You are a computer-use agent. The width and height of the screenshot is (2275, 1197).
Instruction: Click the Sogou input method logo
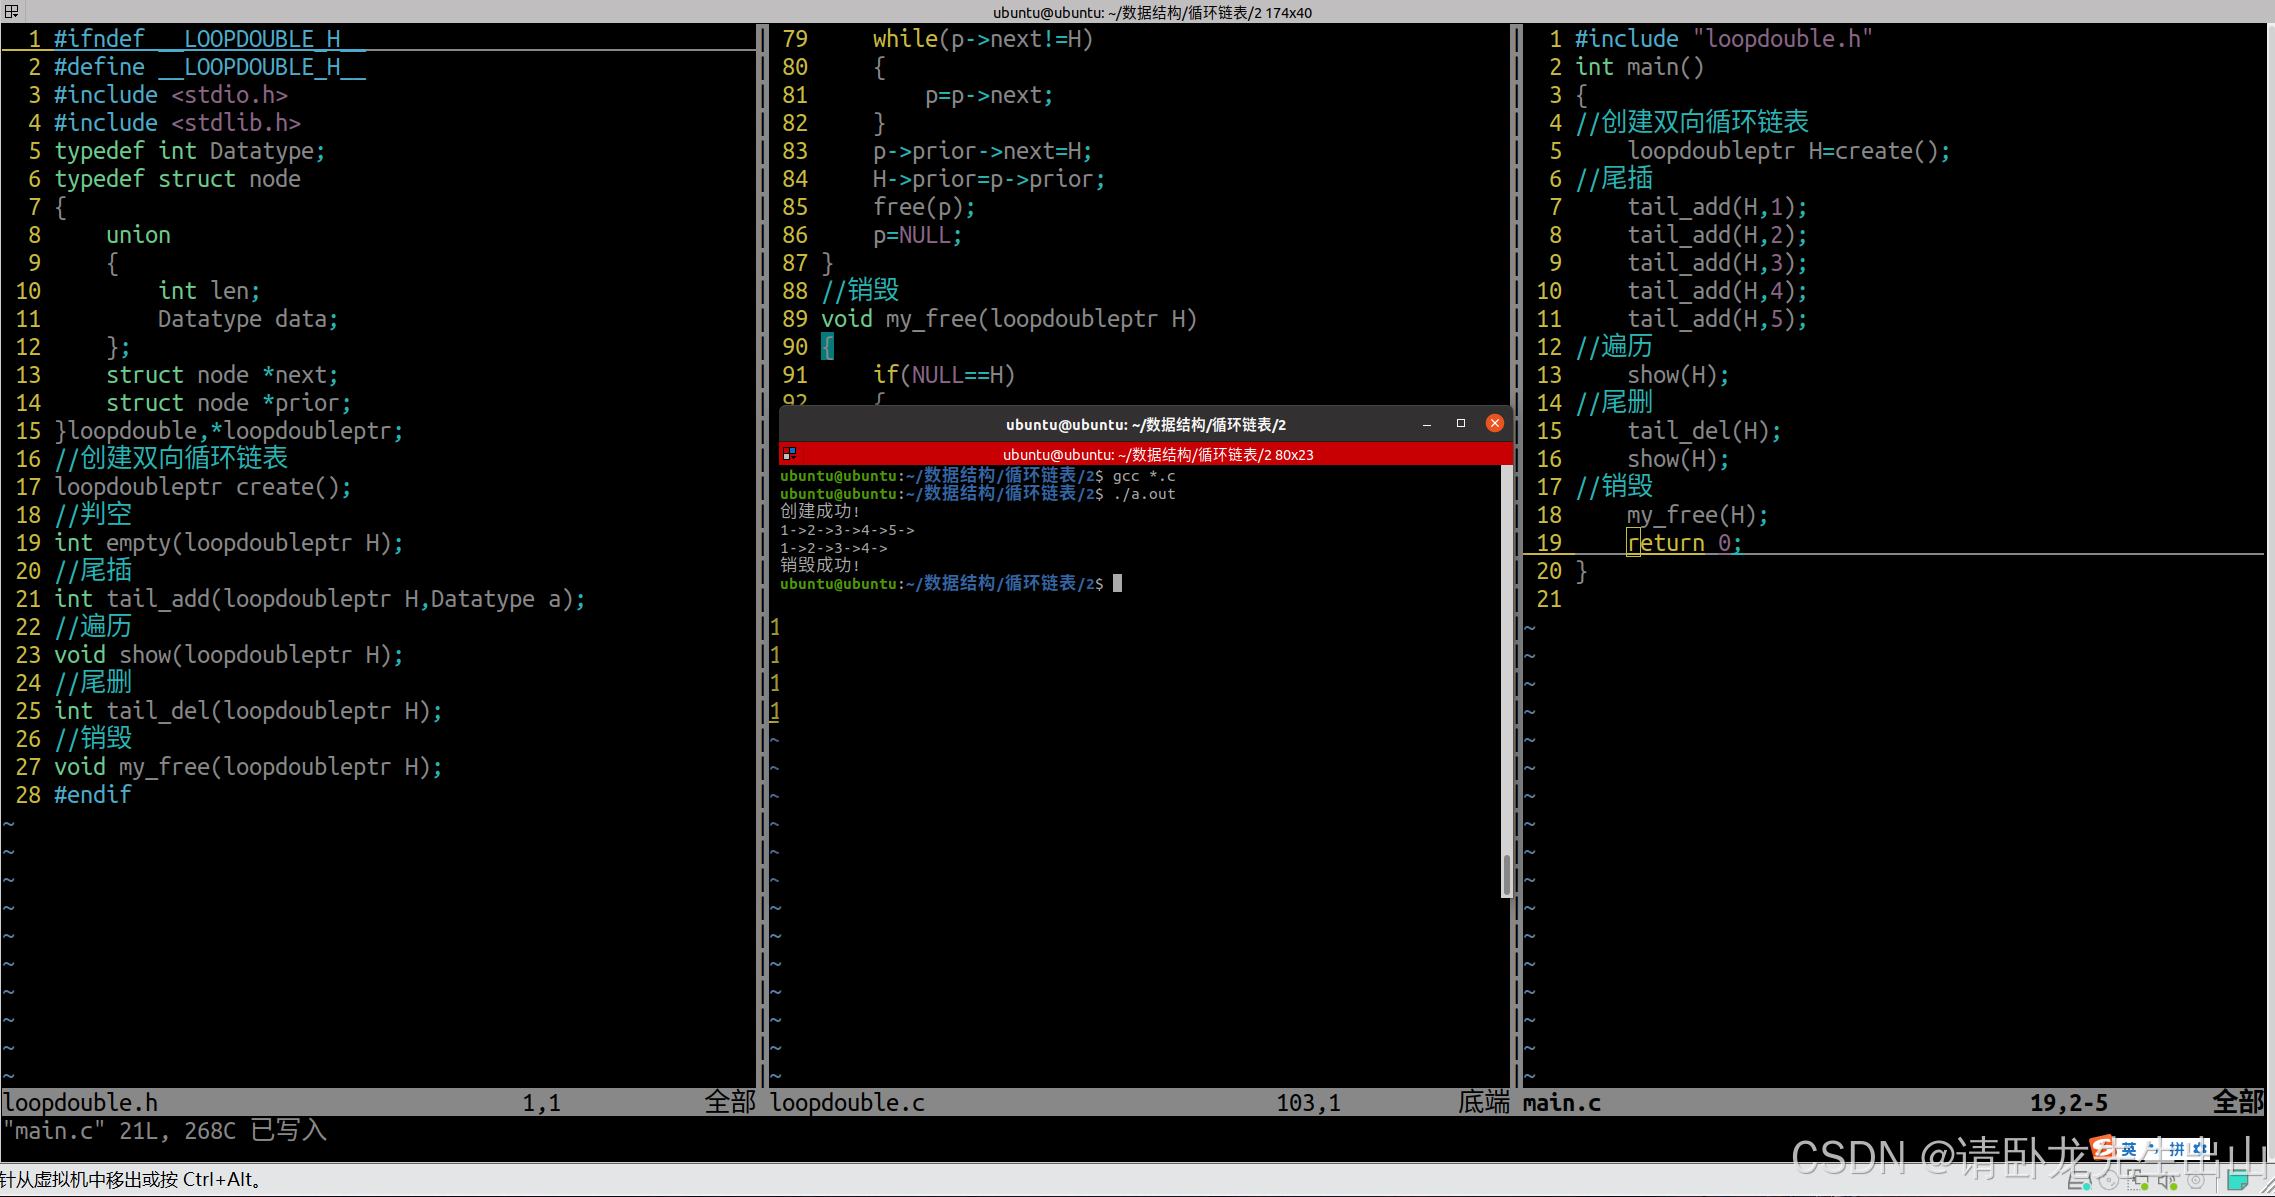pyautogui.click(x=2103, y=1148)
